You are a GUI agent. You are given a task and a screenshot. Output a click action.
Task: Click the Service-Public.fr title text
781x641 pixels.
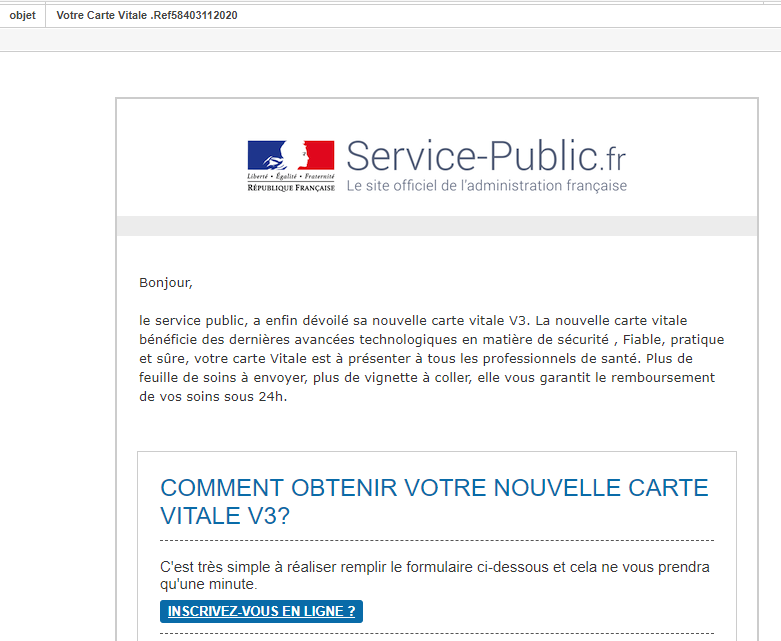click(x=486, y=156)
